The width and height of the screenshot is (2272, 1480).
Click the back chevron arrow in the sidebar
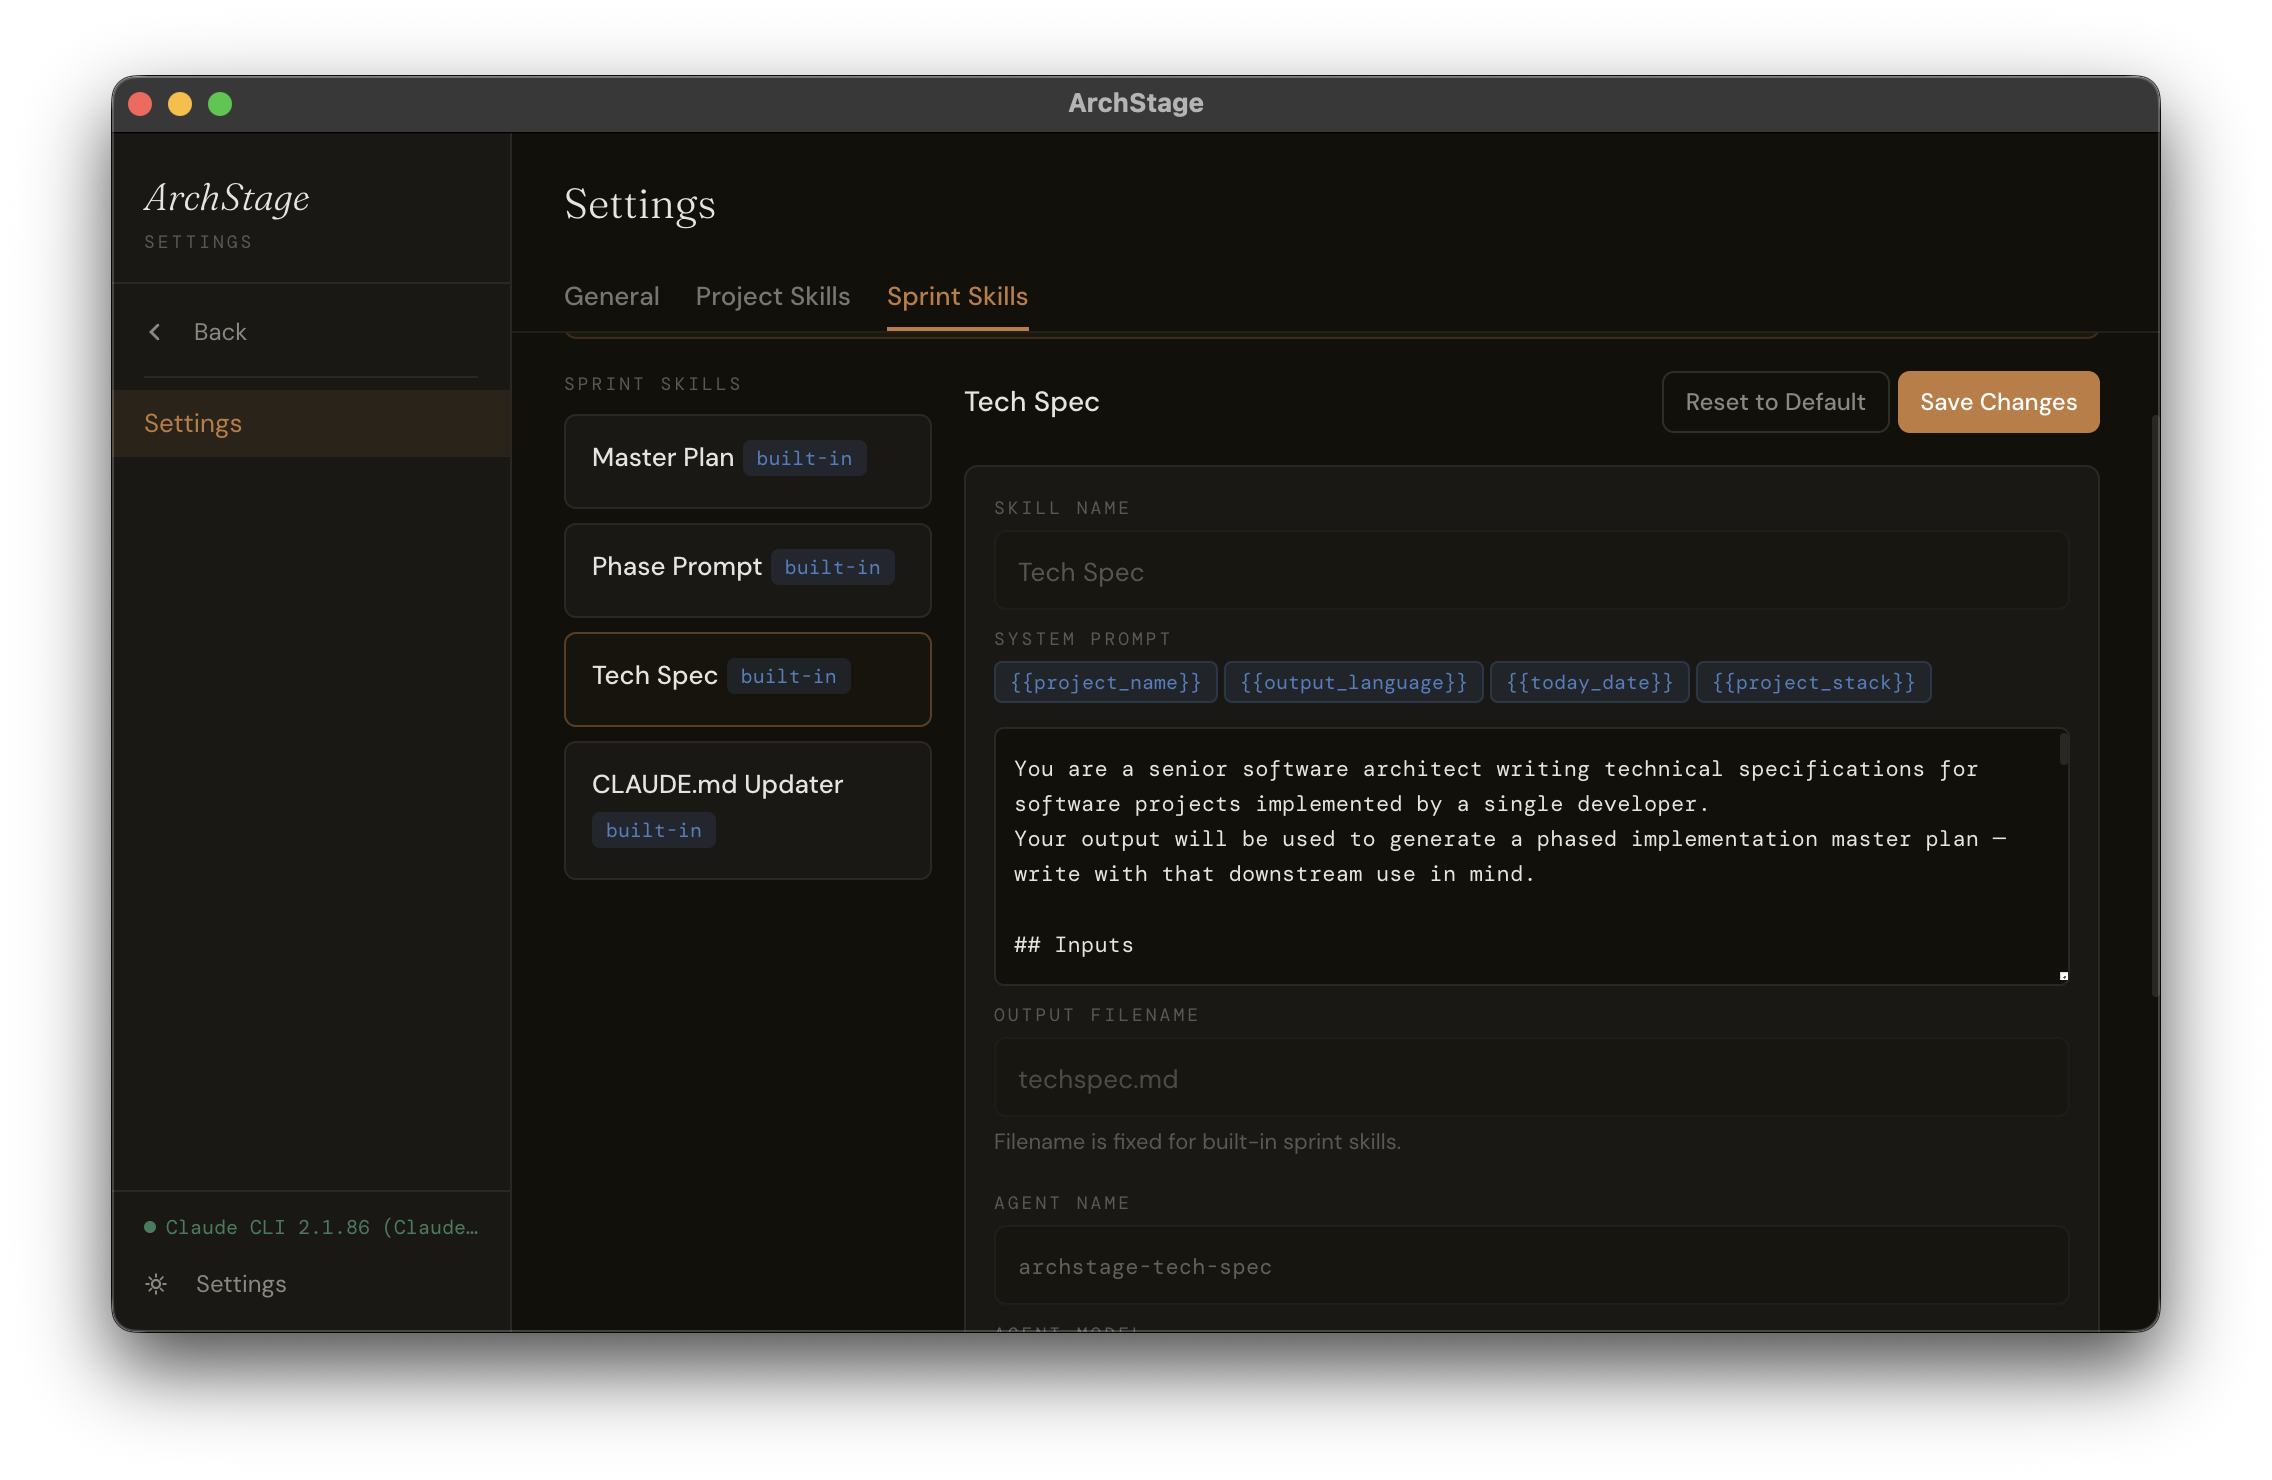[155, 331]
